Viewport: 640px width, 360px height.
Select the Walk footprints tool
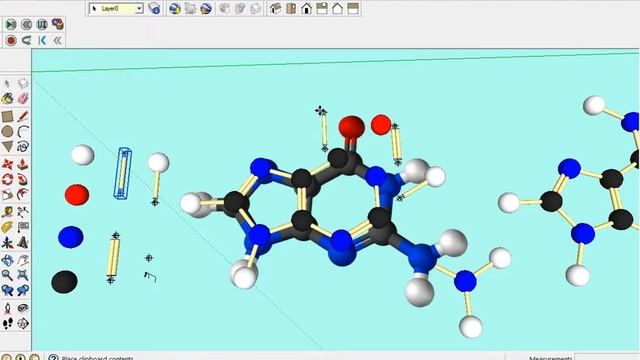click(7, 324)
